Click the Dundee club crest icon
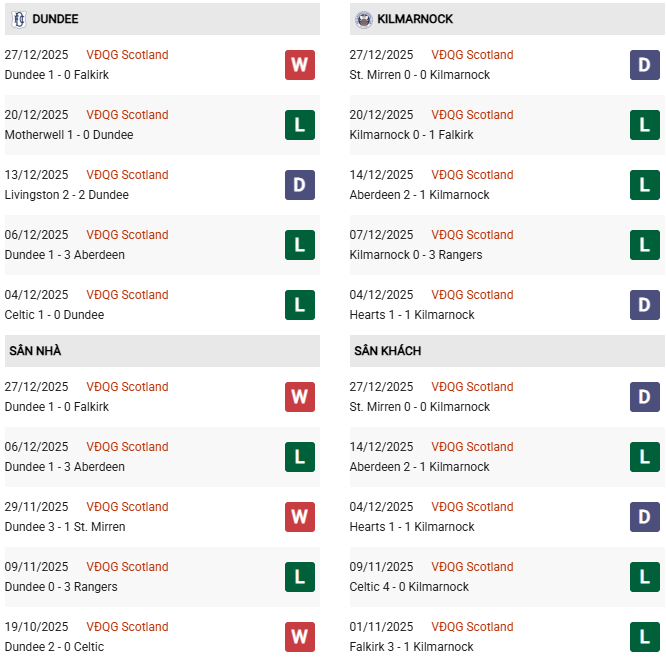The height and width of the screenshot is (660, 666). click(18, 19)
